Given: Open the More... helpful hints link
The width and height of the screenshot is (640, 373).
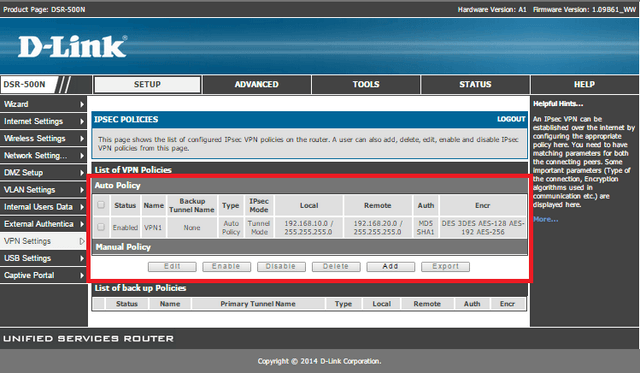Looking at the screenshot, I should coord(545,219).
